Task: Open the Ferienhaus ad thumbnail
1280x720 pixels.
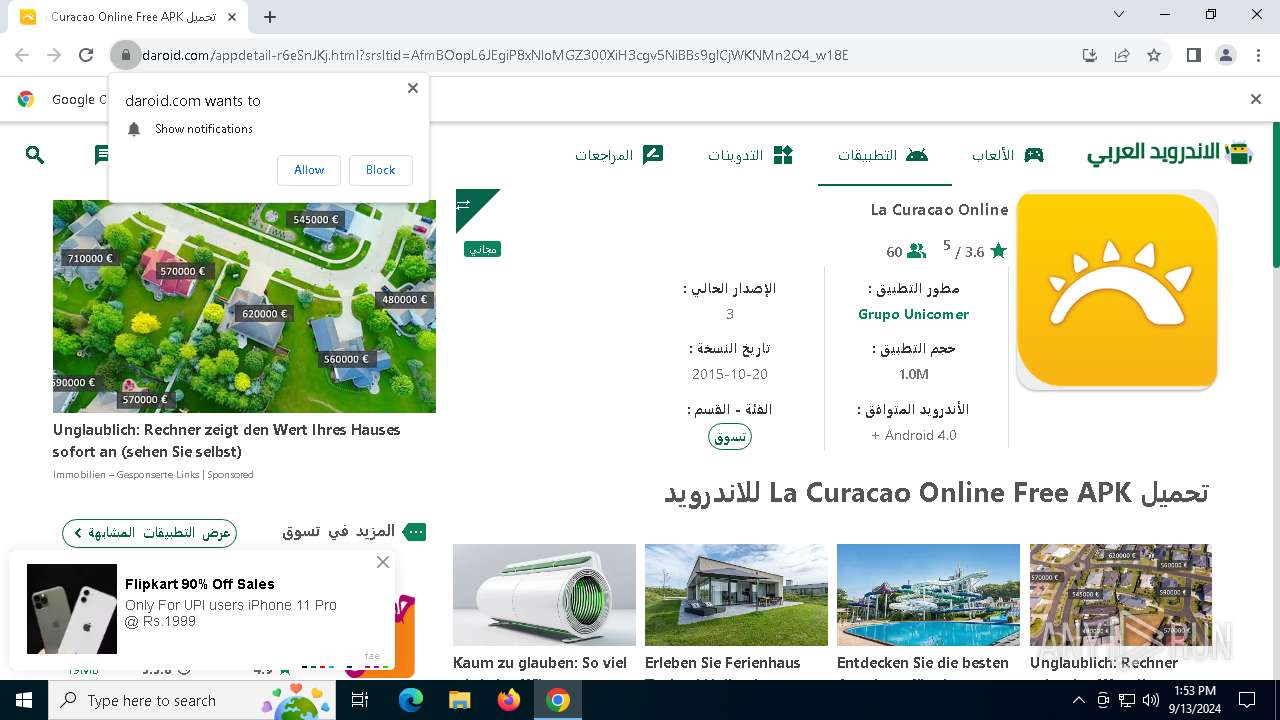Action: [x=736, y=595]
